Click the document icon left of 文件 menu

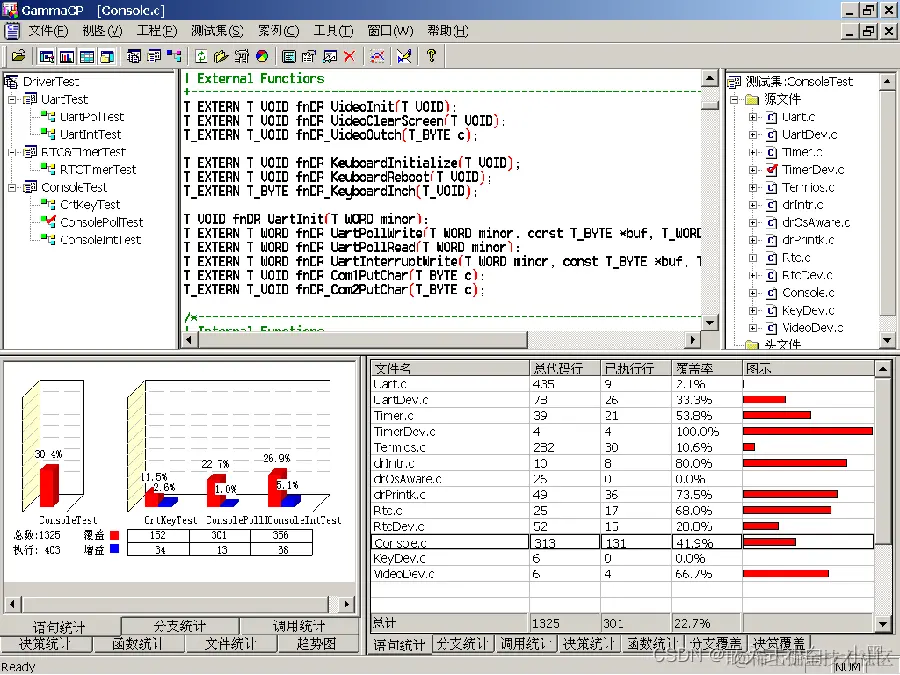click(11, 30)
